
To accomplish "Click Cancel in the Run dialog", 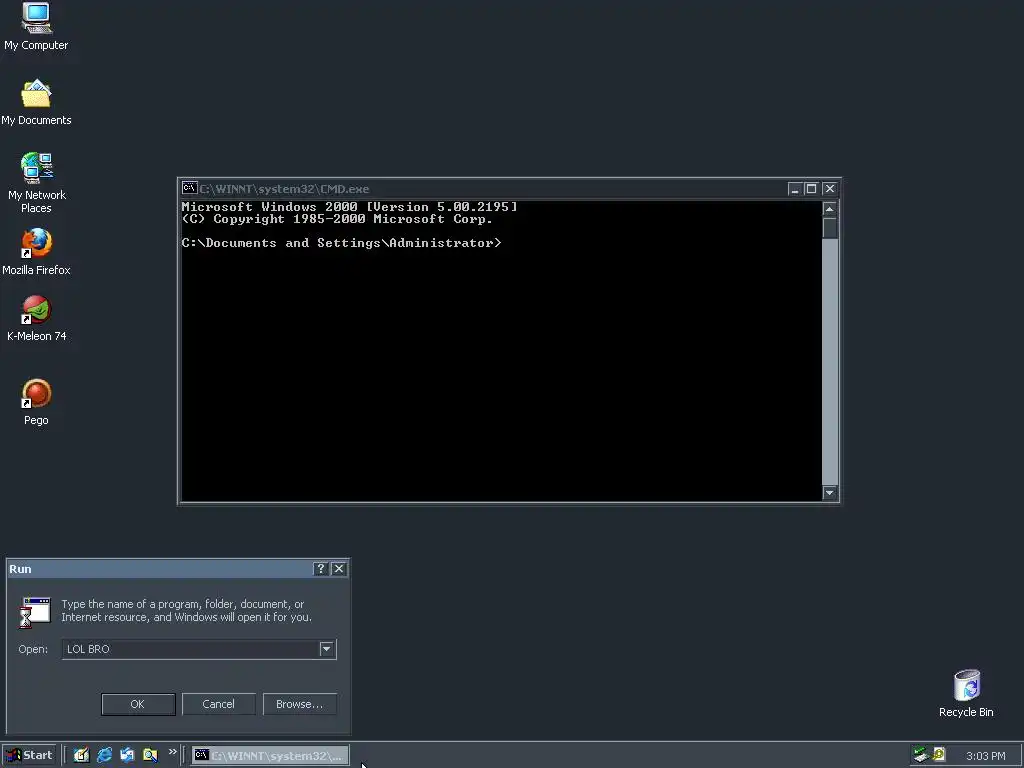I will click(218, 704).
